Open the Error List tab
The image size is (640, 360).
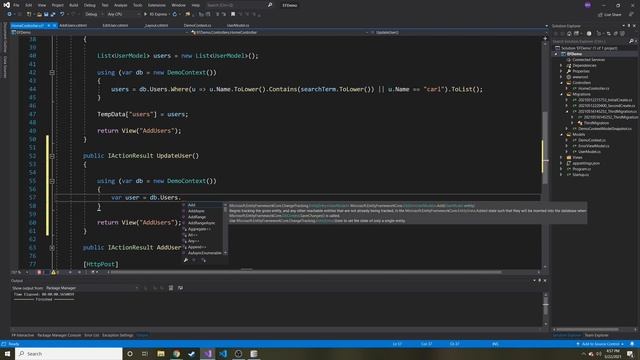click(x=91, y=335)
